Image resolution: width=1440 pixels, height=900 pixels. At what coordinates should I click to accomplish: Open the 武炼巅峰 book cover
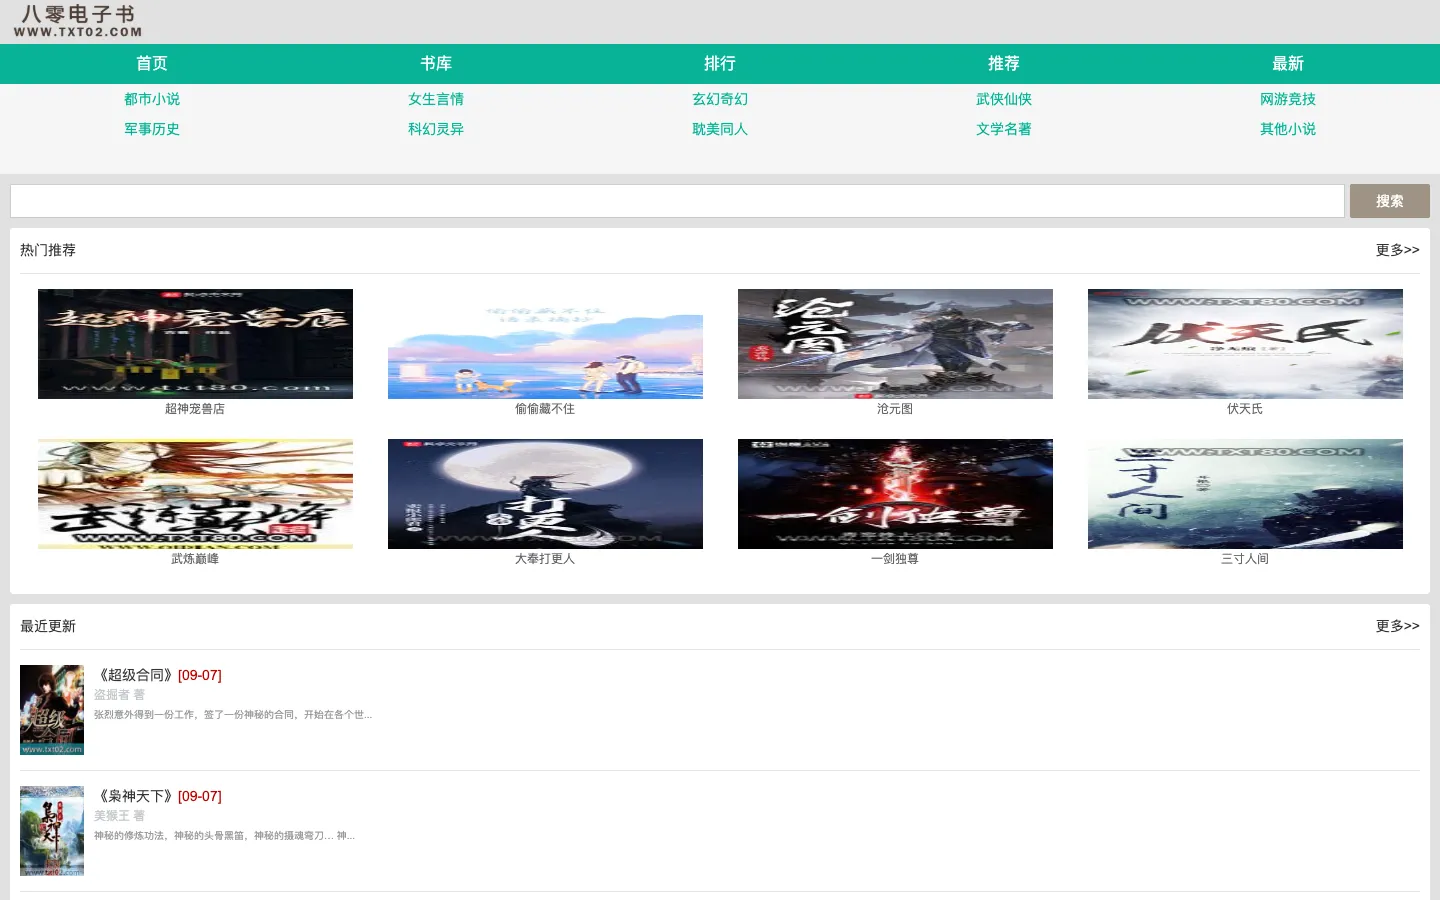195,494
